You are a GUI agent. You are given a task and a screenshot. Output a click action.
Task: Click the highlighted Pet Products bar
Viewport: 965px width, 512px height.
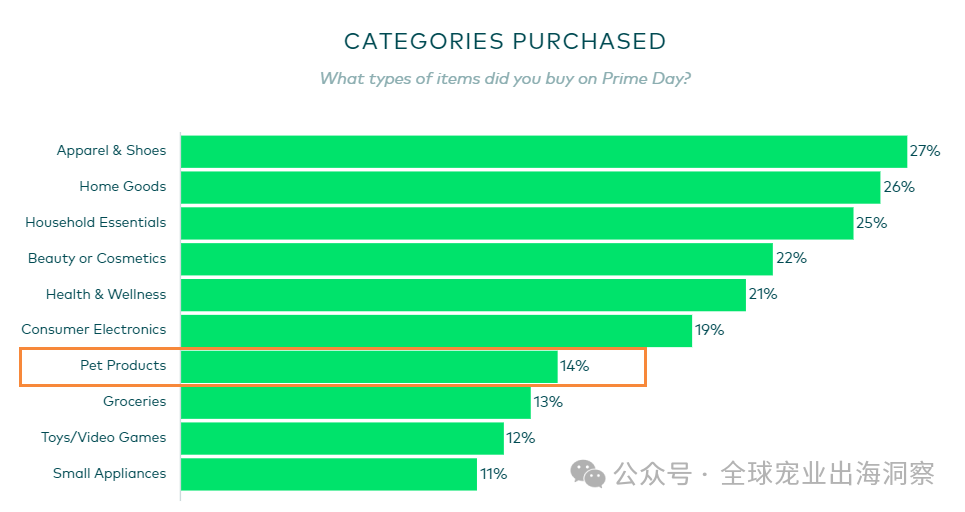369,367
